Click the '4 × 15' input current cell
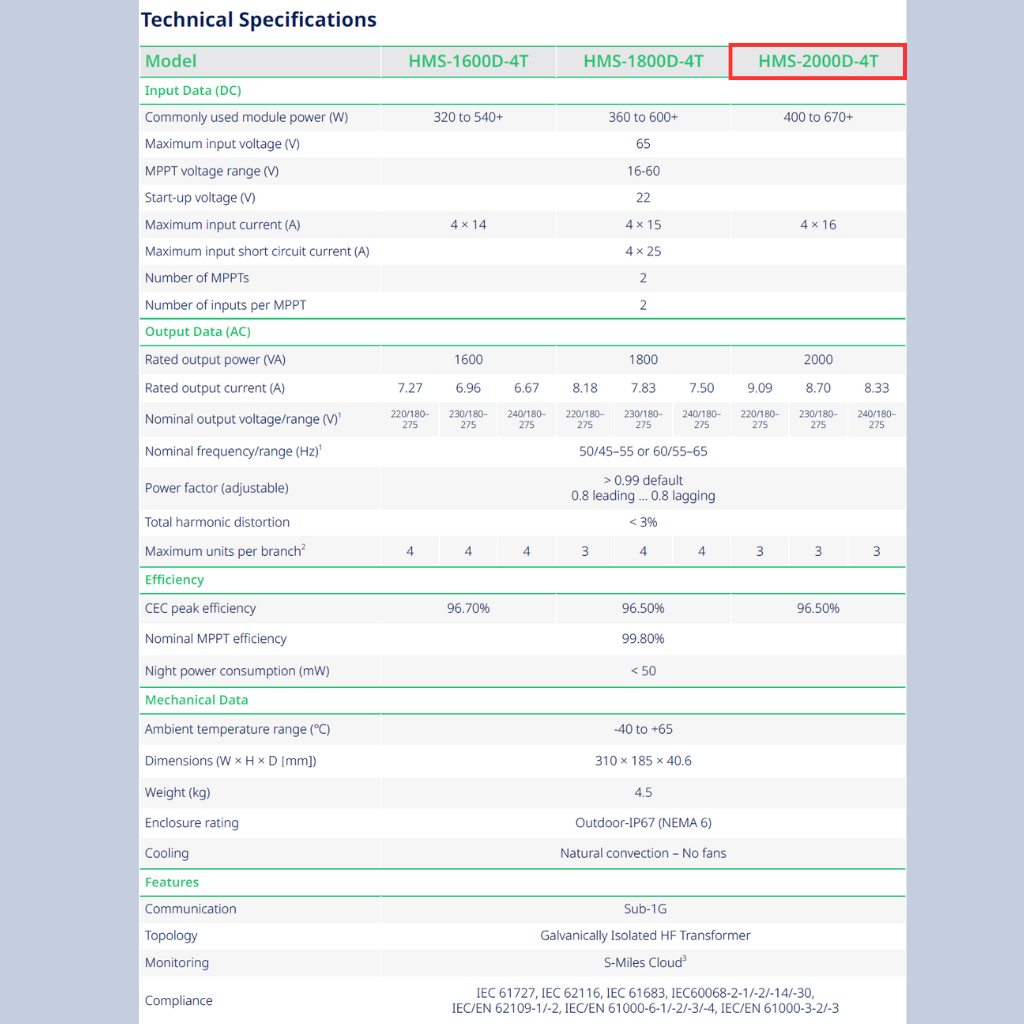This screenshot has width=1024, height=1024. coord(643,225)
